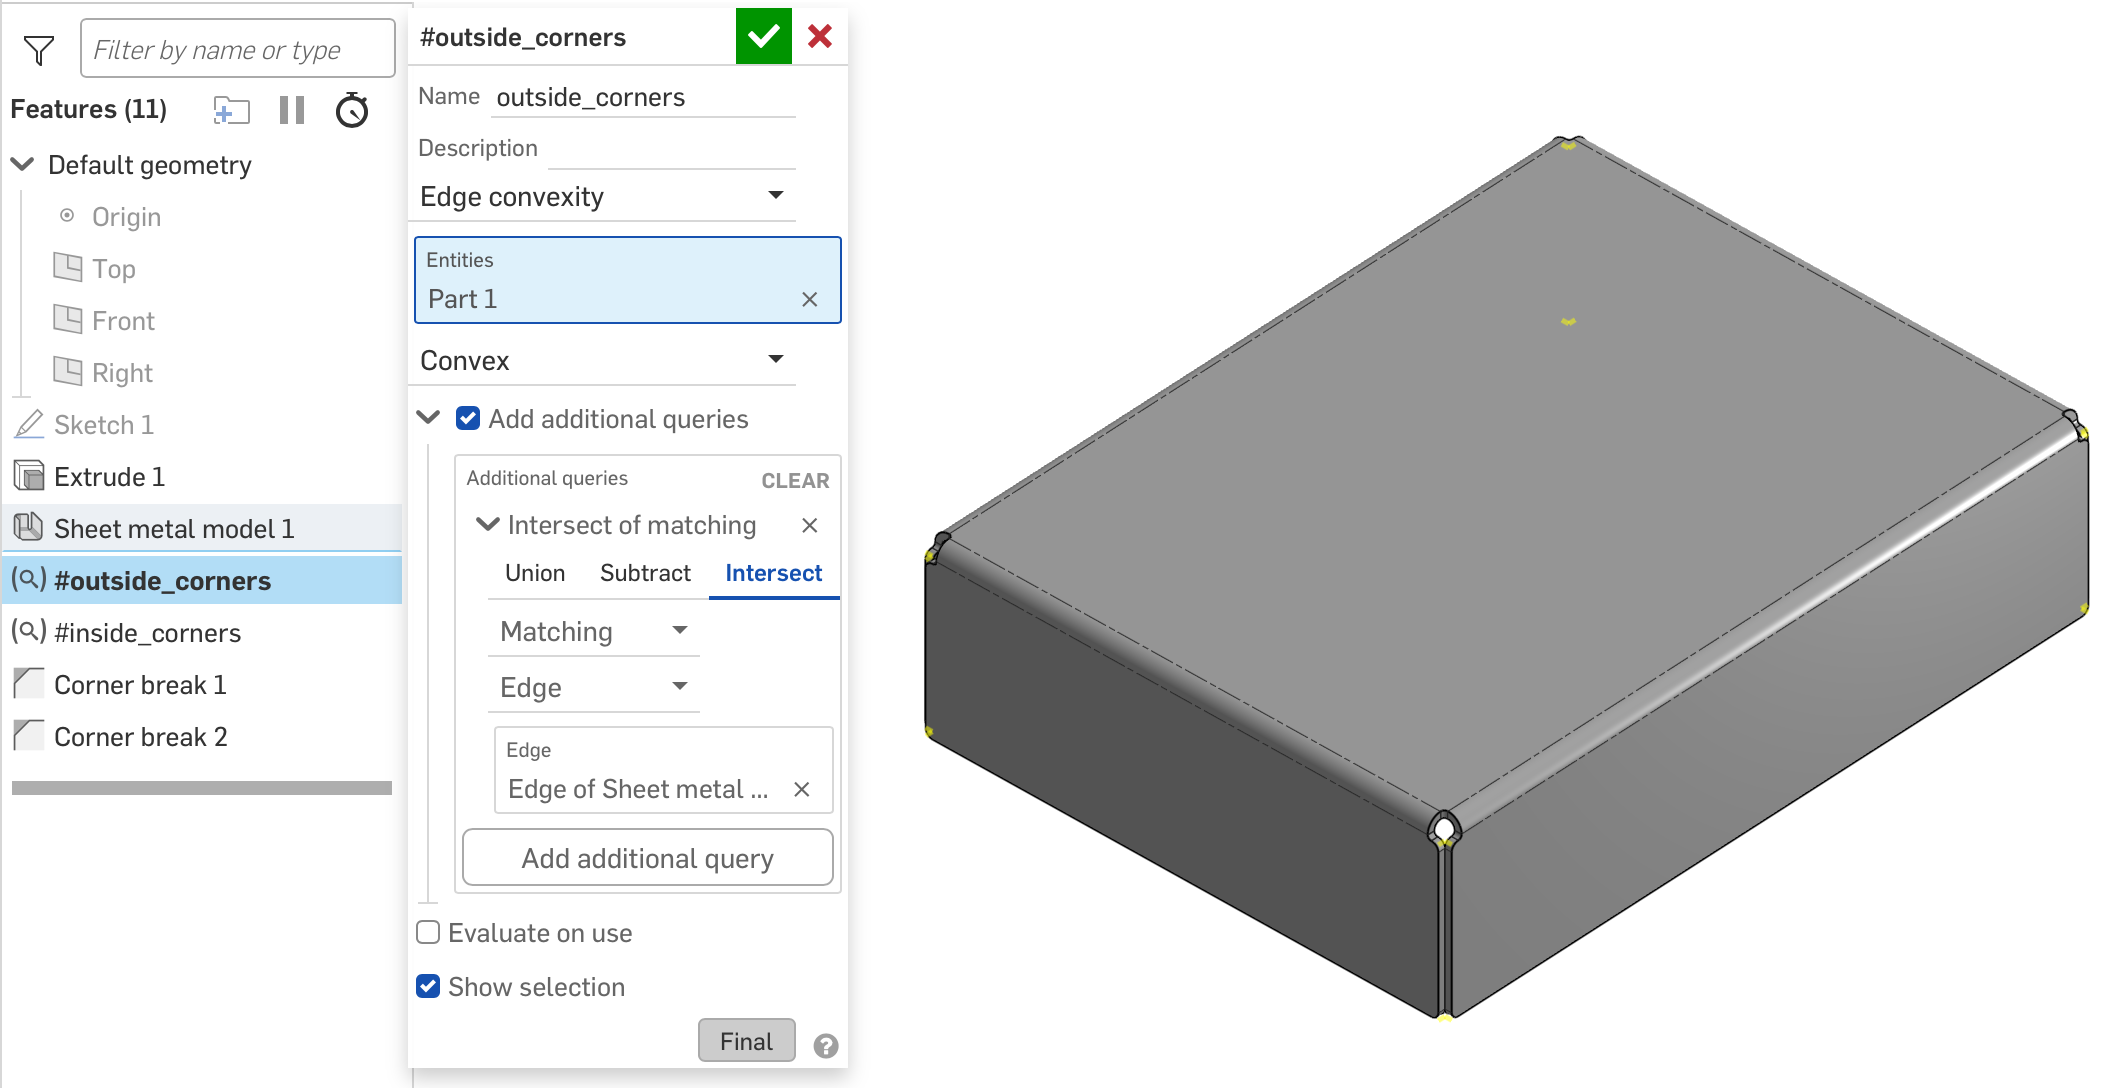Click the Edge selection box

pyautogui.click(x=664, y=770)
